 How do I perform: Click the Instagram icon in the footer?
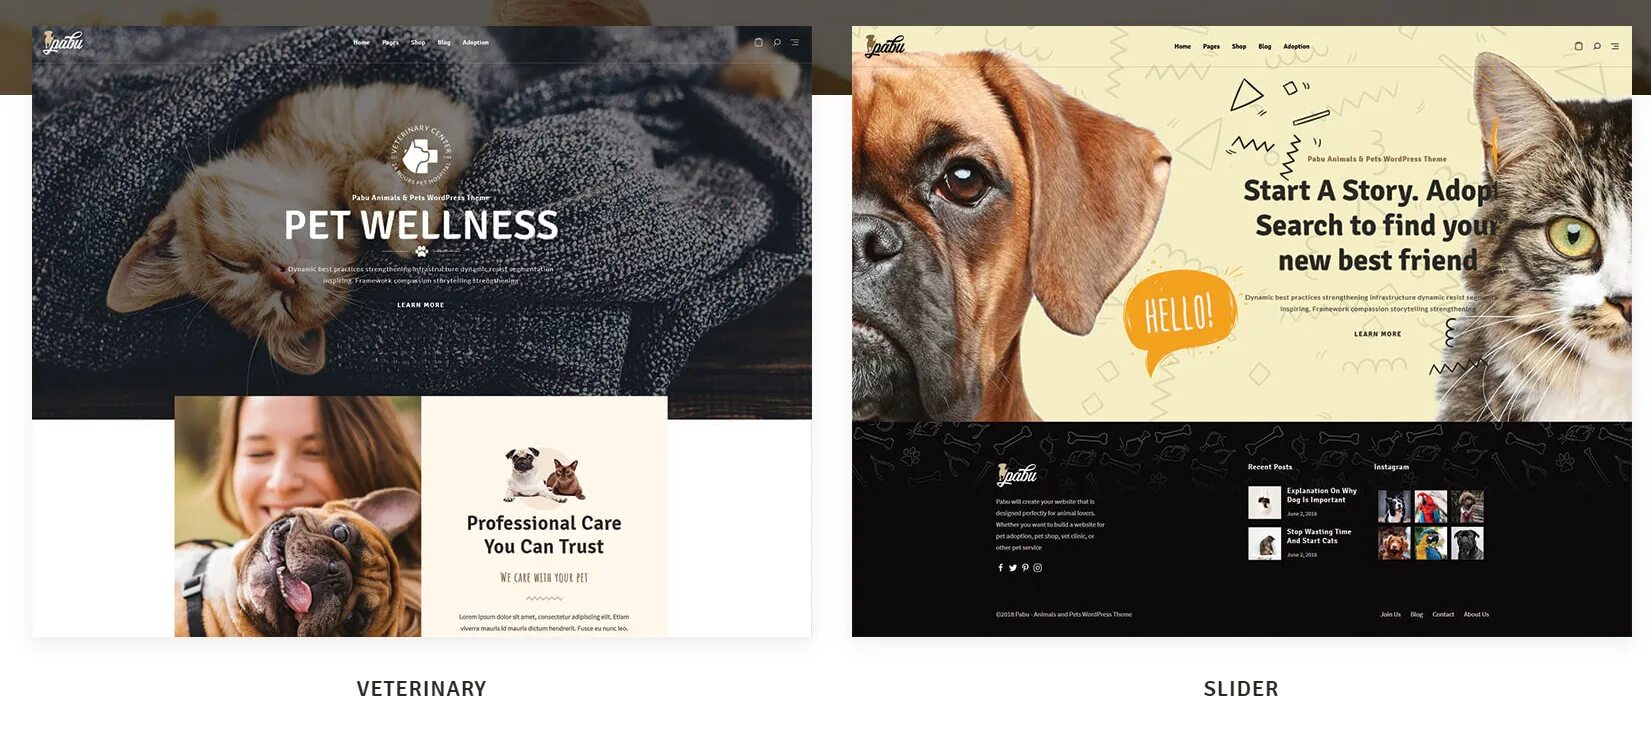click(x=1038, y=568)
